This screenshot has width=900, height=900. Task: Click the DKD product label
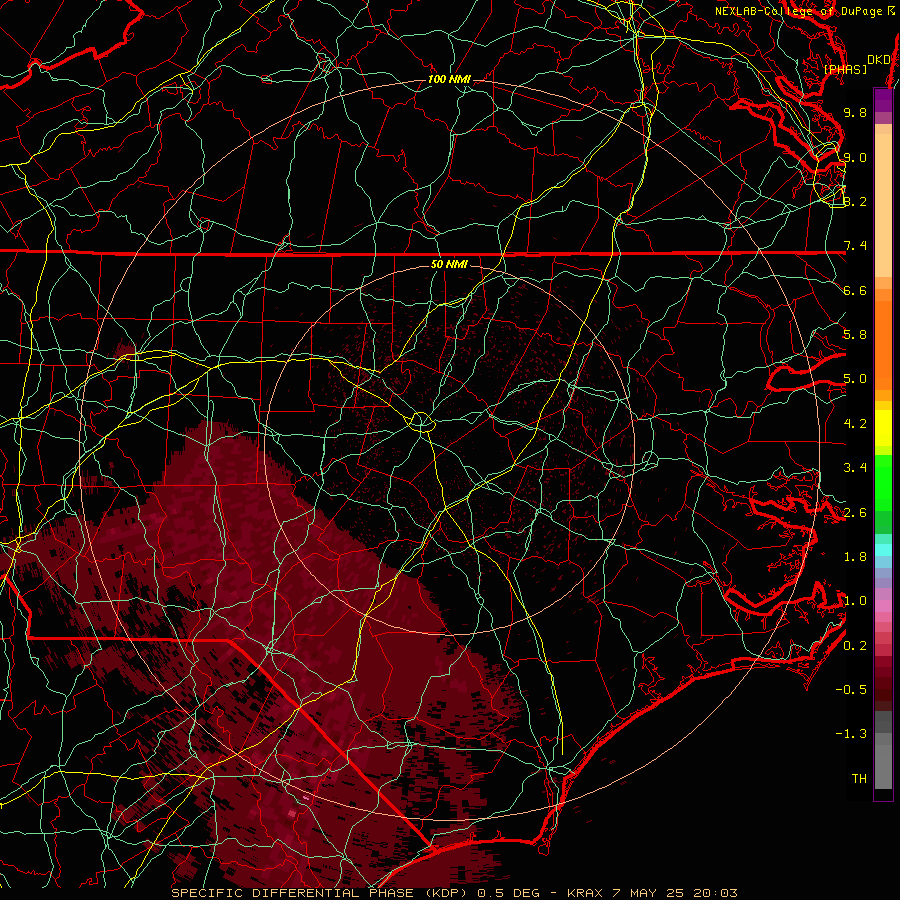coord(878,59)
